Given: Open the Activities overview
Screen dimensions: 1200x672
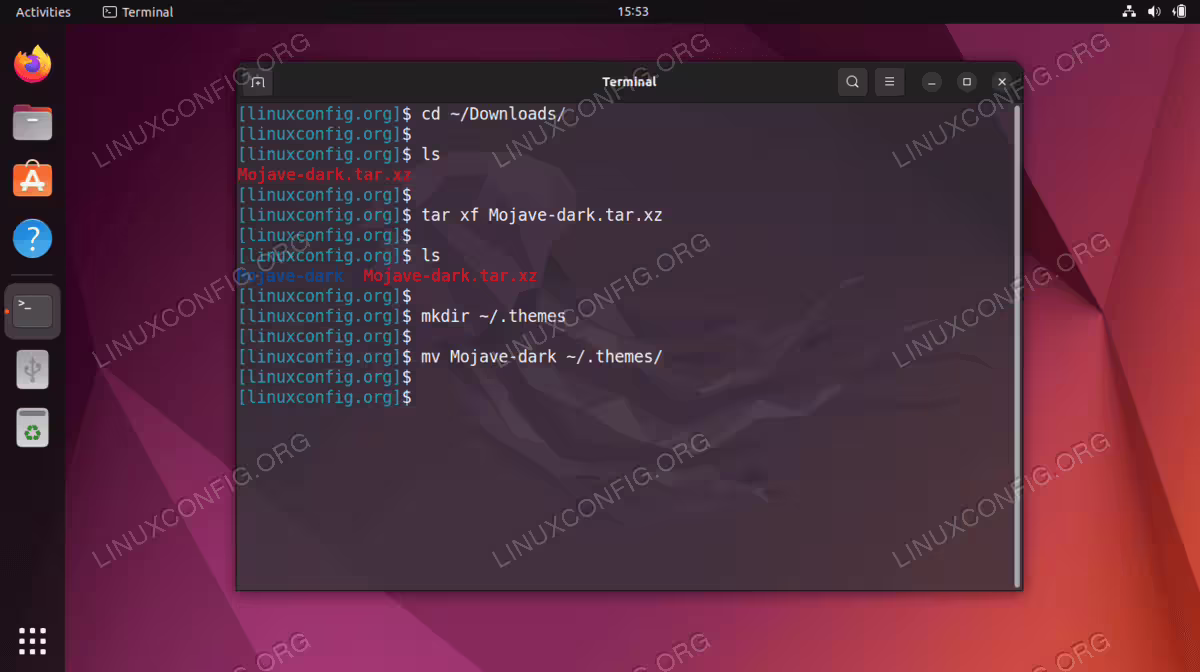Looking at the screenshot, I should click(43, 12).
